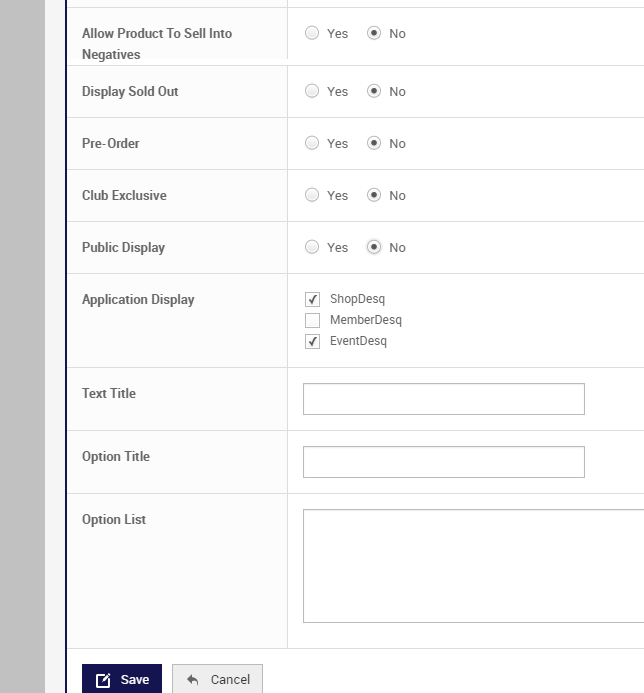644x693 pixels.
Task: Set Pre-Order to No
Action: coord(374,143)
